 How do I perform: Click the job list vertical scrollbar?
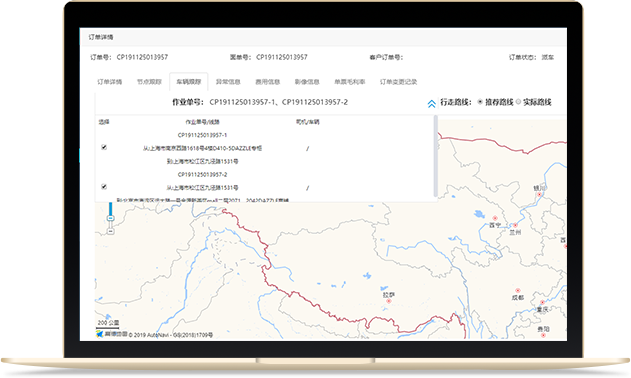(x=435, y=156)
